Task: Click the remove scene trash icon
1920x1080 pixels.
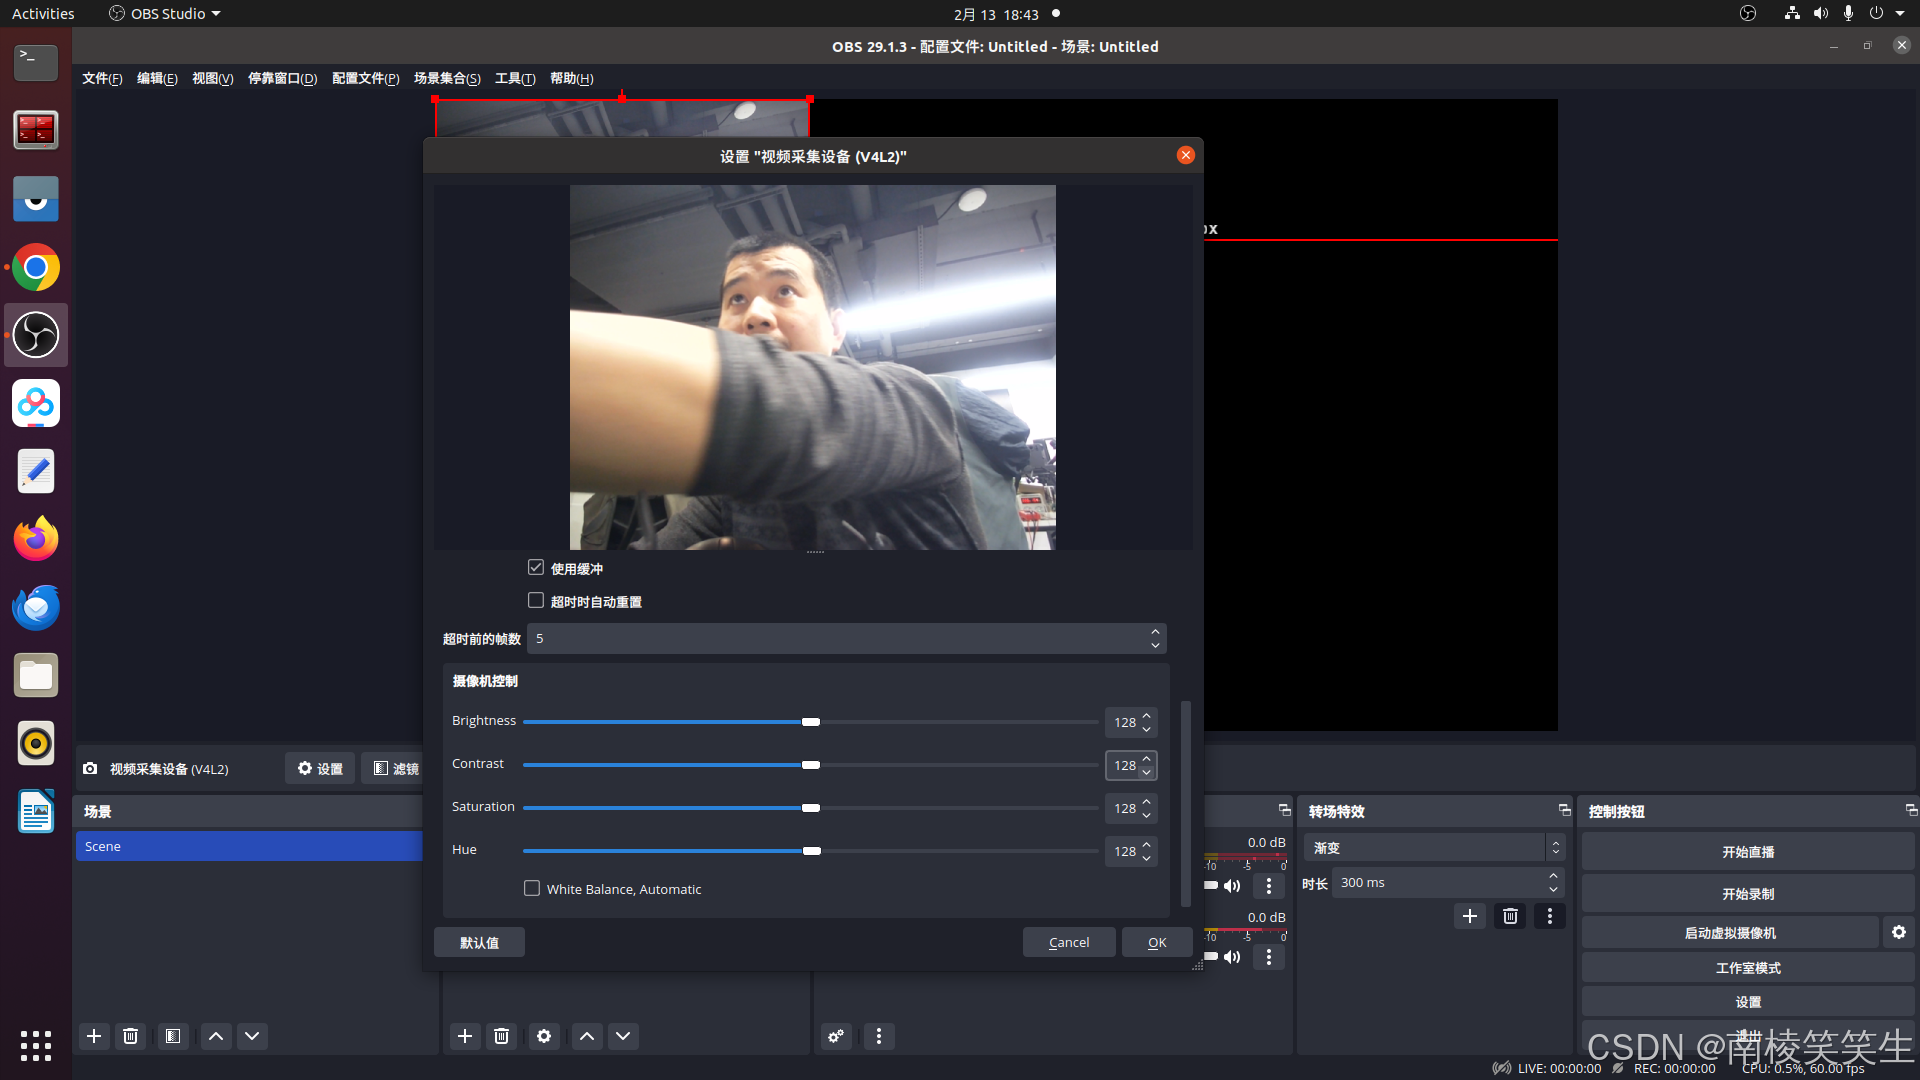Action: [130, 1036]
